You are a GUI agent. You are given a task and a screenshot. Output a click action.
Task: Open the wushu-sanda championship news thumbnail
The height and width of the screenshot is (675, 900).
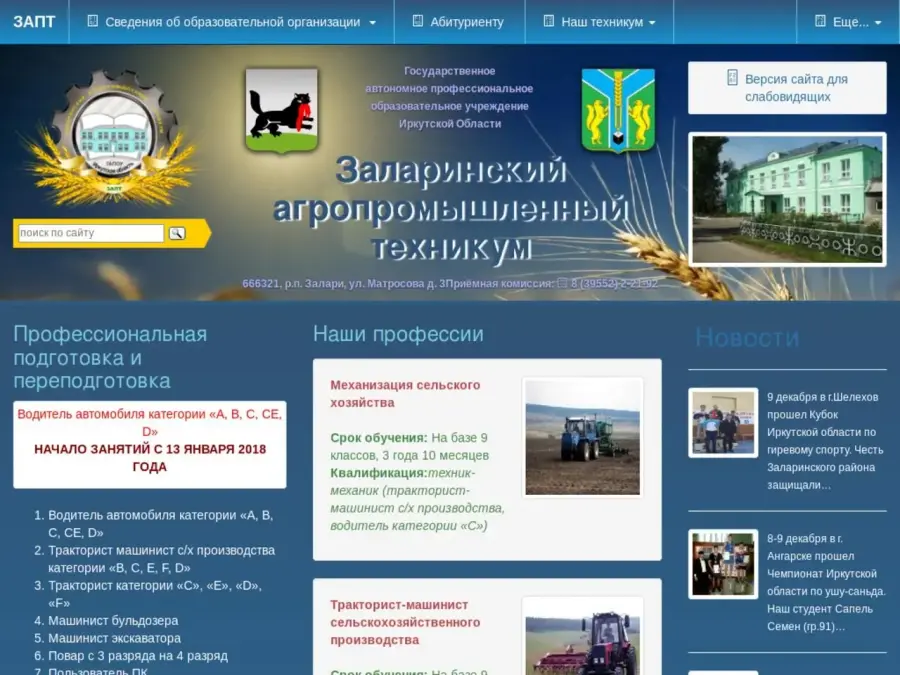(723, 564)
